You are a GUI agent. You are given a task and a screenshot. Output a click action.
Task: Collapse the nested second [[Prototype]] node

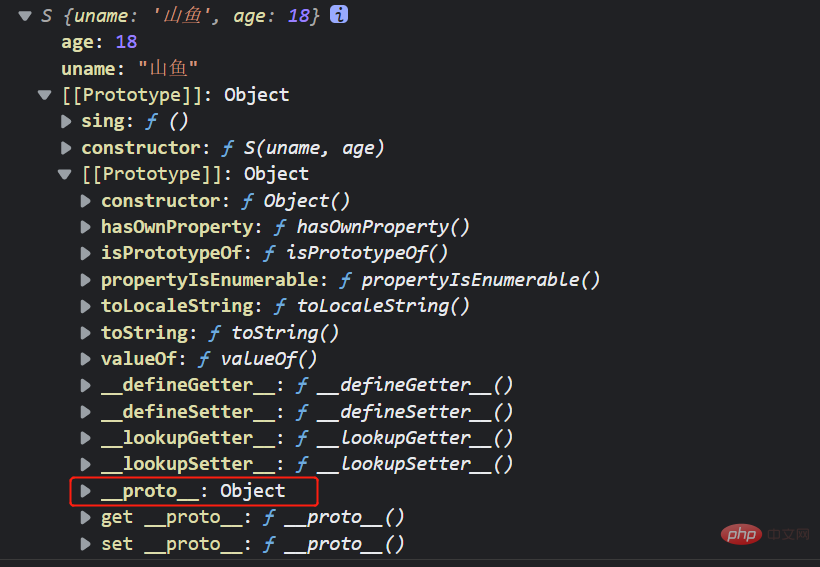(x=66, y=174)
